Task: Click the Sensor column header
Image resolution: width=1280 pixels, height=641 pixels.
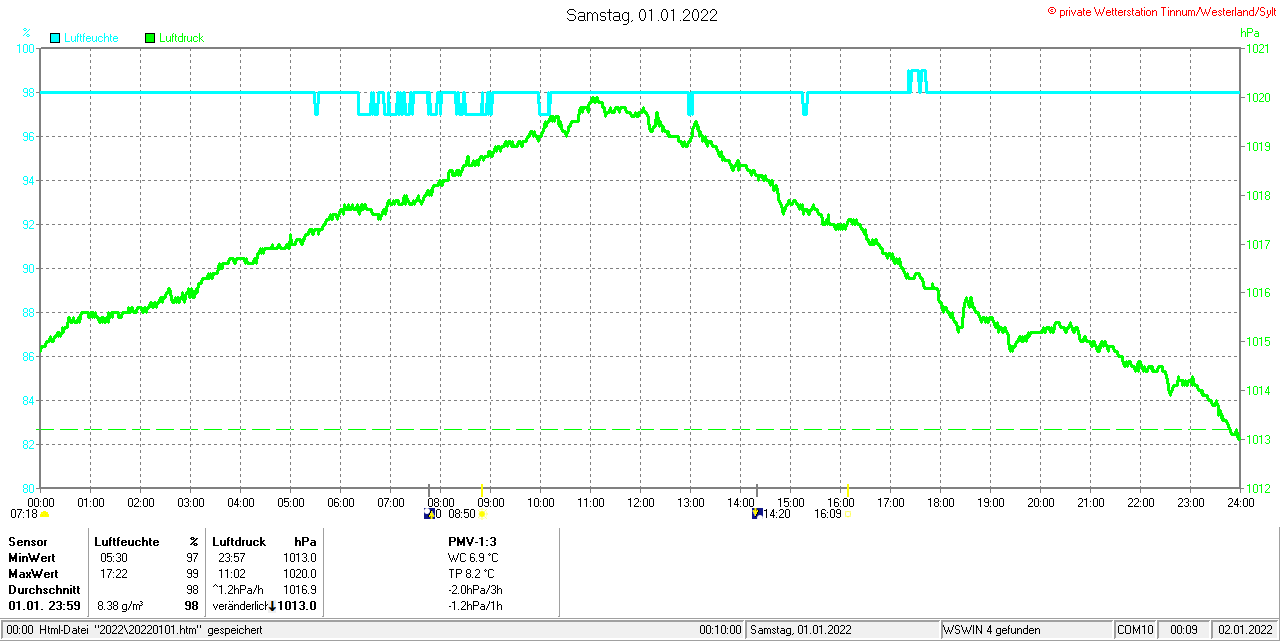Action: (x=28, y=541)
